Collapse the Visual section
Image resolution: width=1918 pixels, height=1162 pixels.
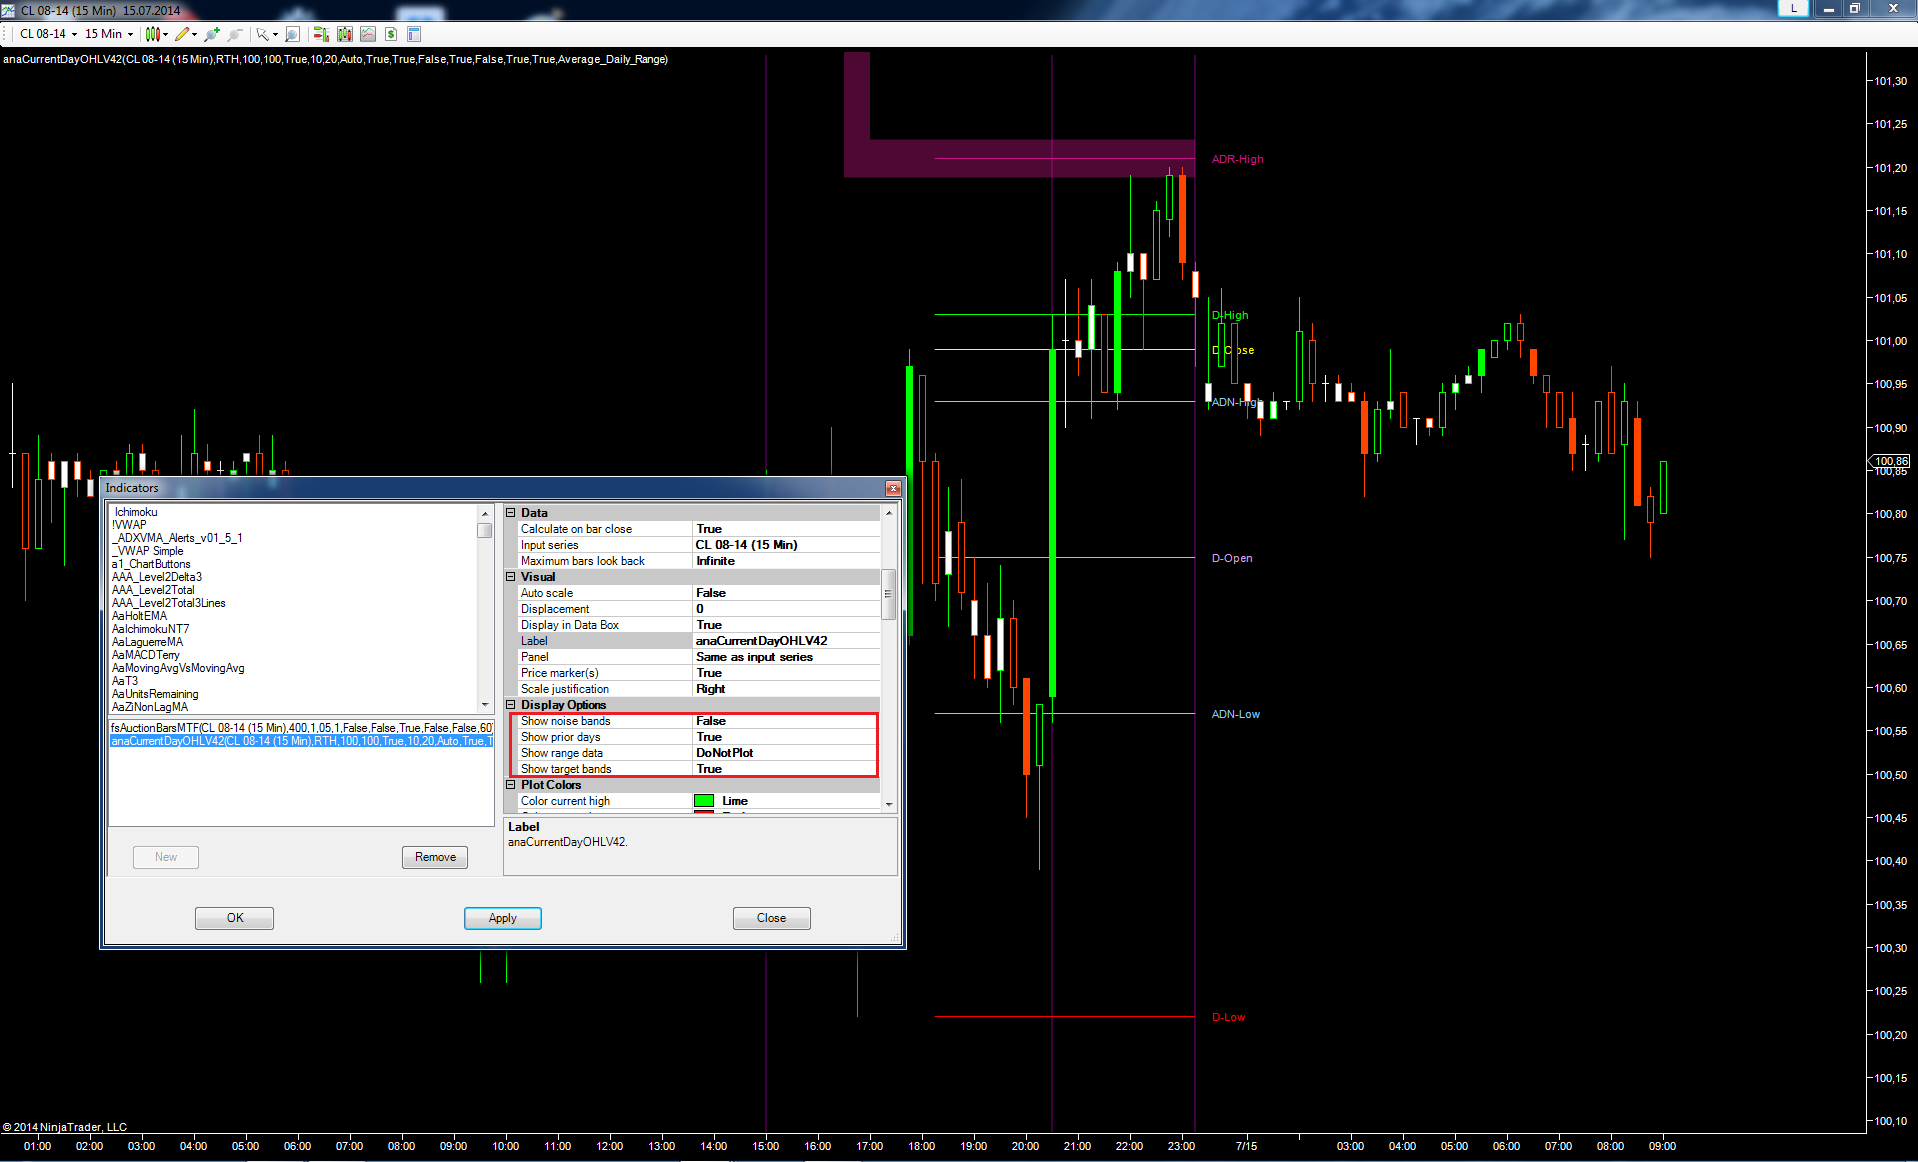point(511,577)
